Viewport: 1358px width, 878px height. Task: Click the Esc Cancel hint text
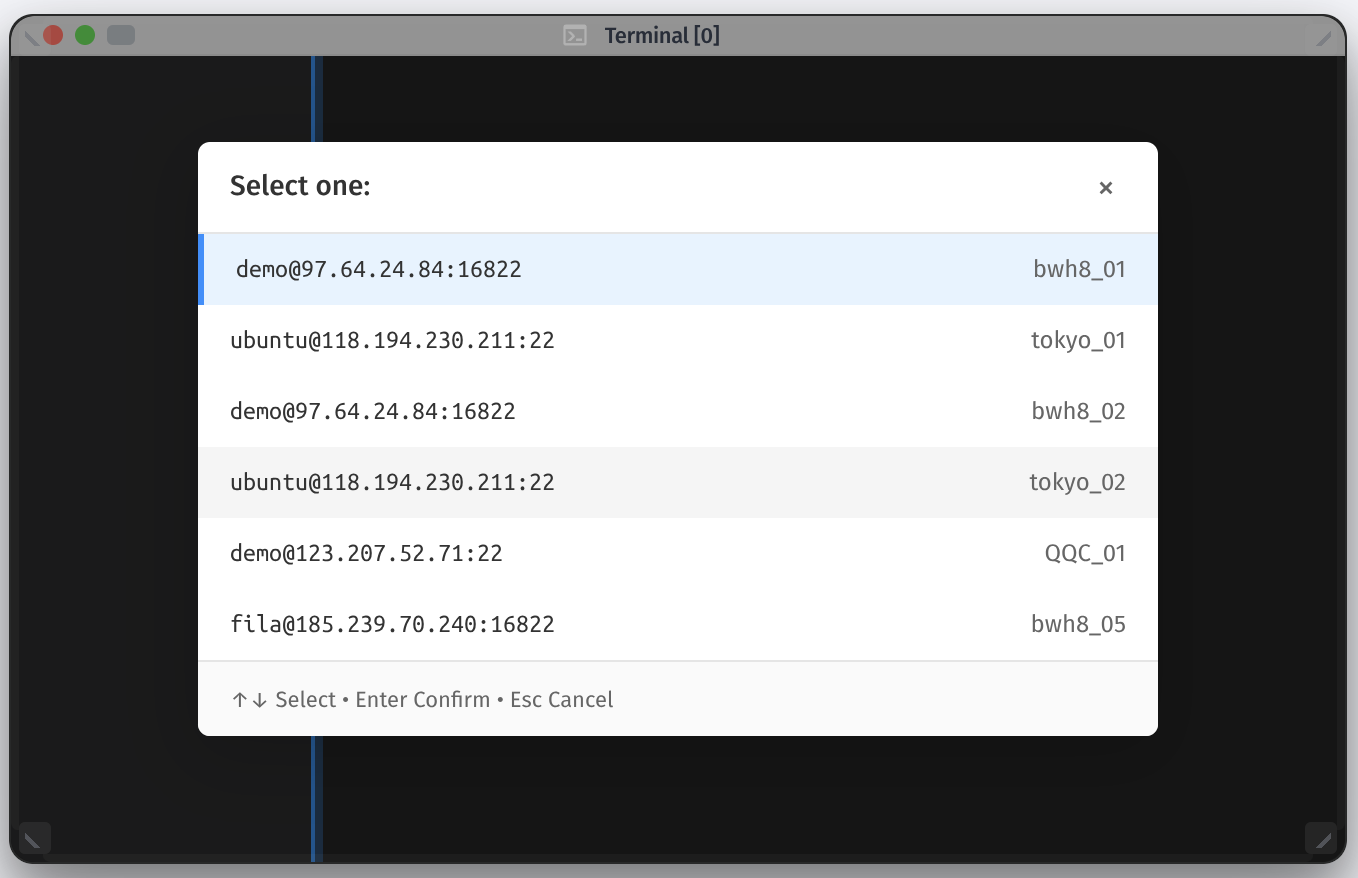(x=561, y=699)
